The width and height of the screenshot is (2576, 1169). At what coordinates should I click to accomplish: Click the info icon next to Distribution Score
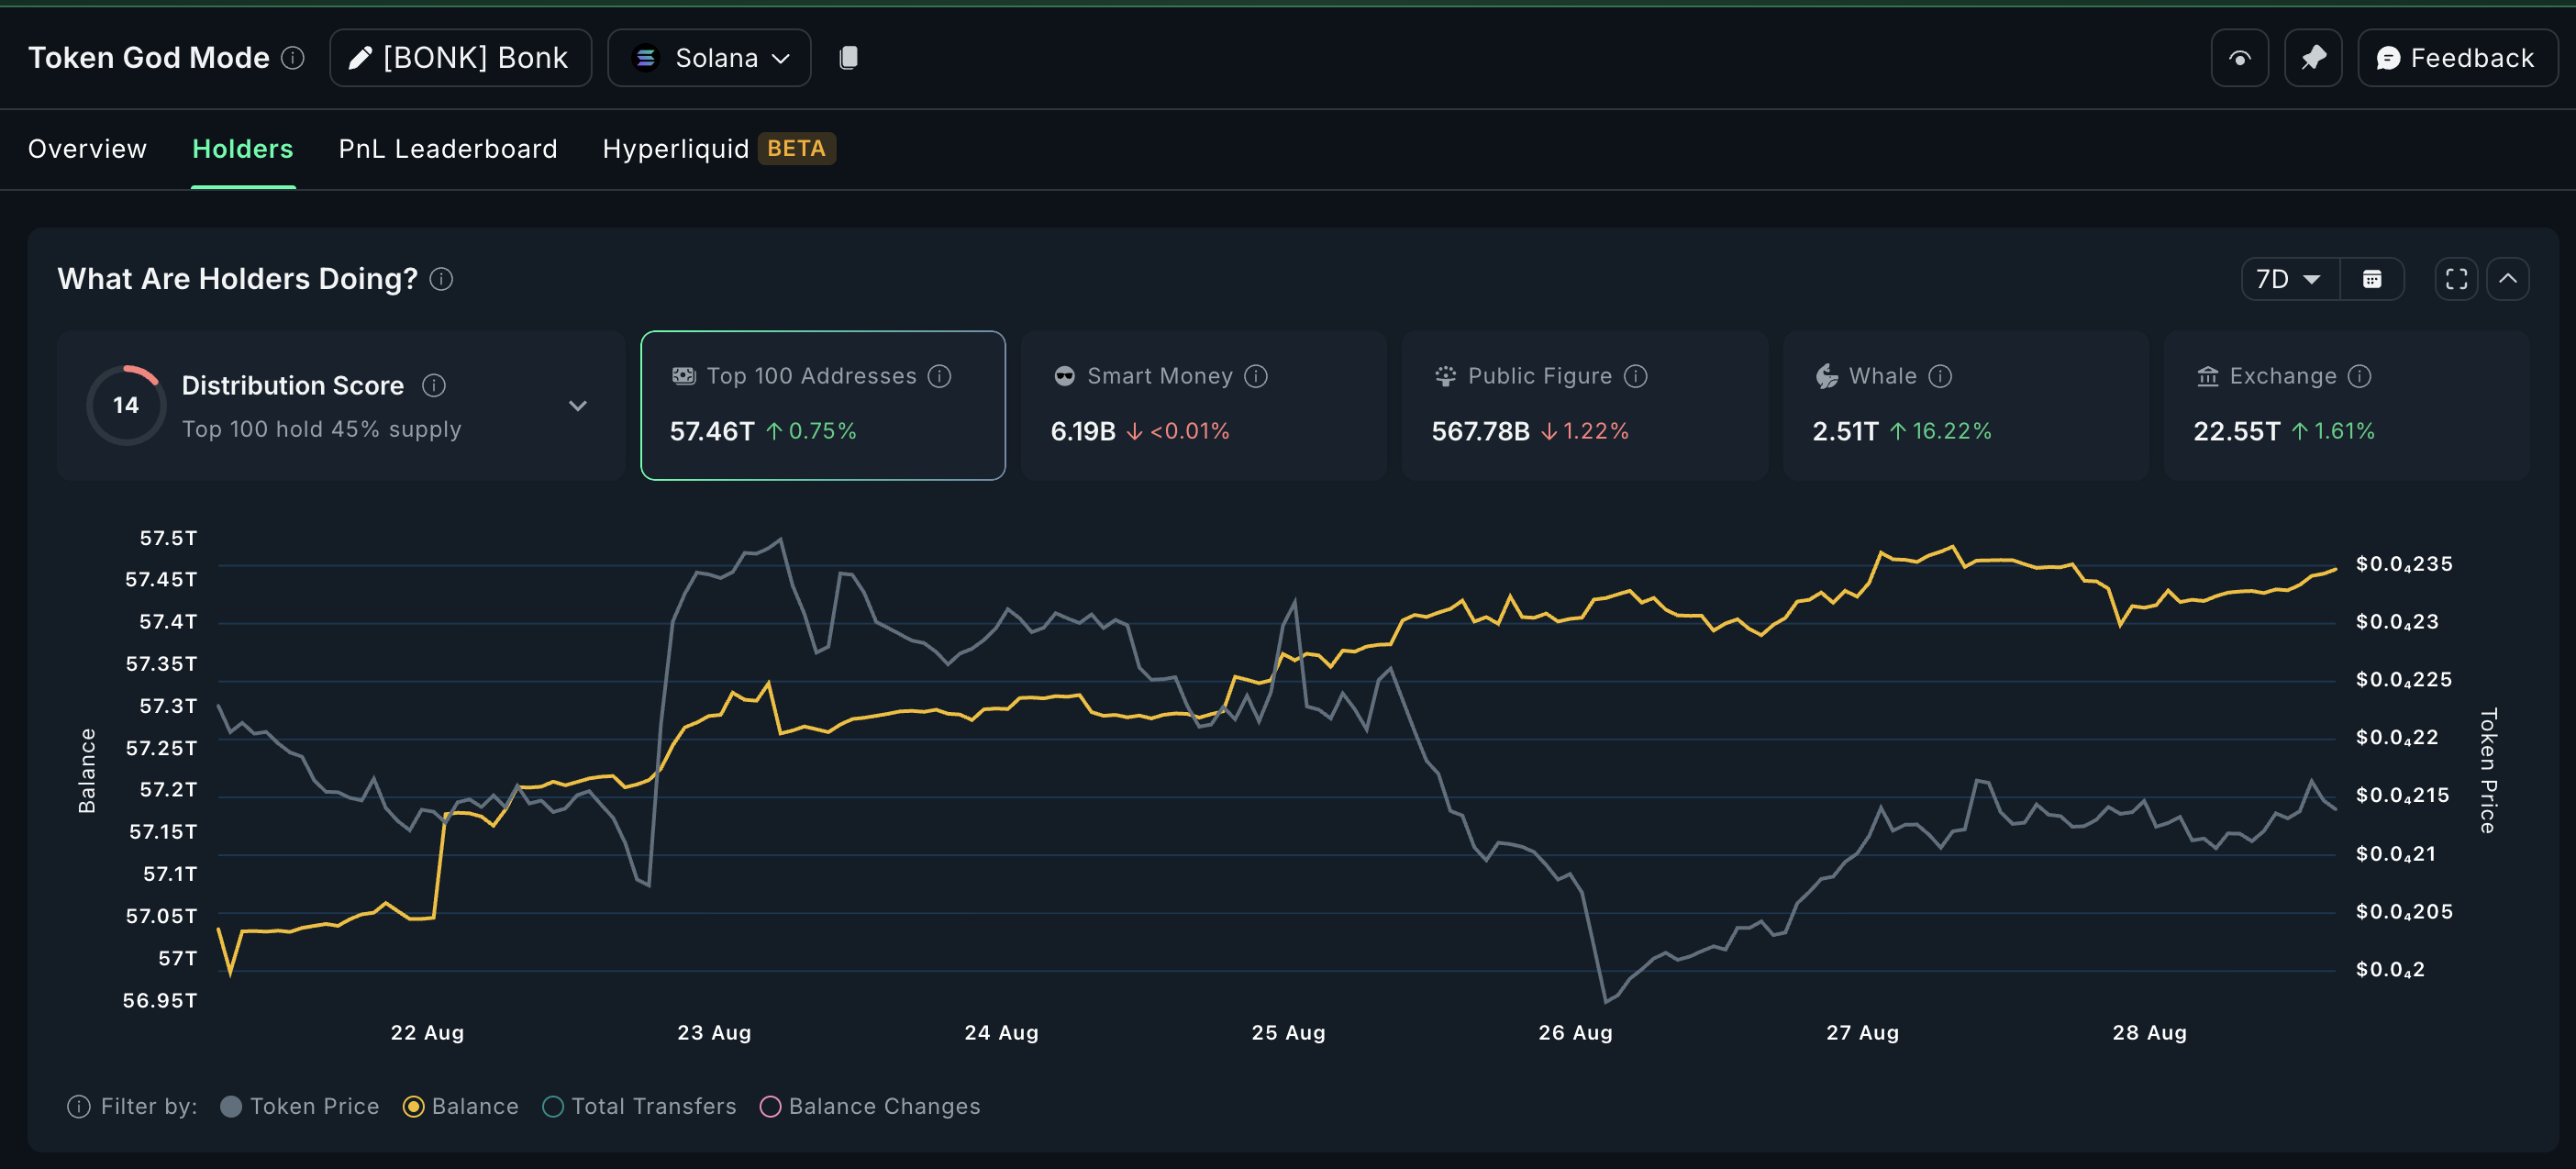click(x=434, y=385)
